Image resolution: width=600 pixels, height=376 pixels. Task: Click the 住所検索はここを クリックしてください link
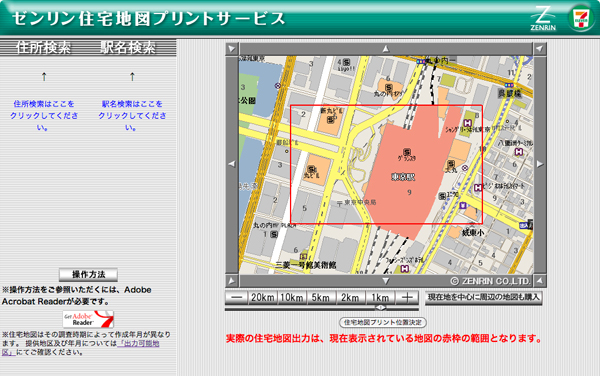pyautogui.click(x=44, y=116)
